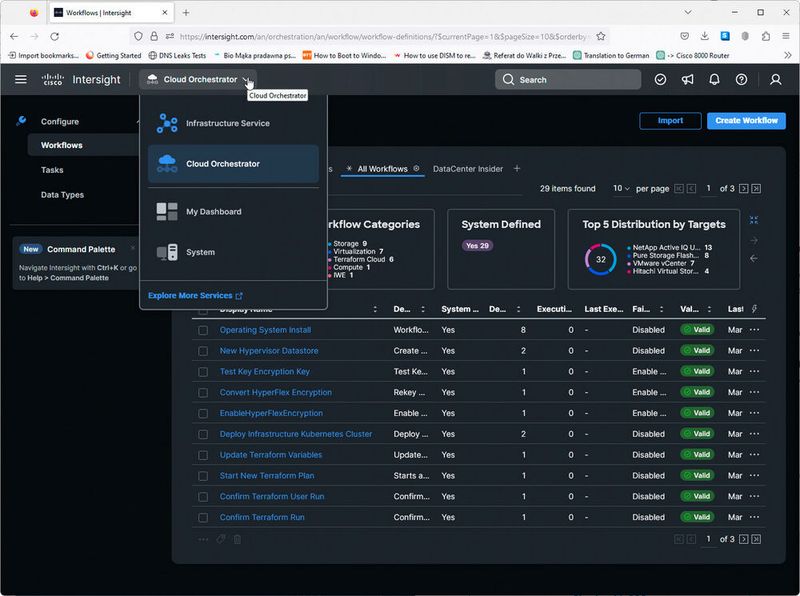
Task: Open Firefox downloads icon
Action: pos(705,36)
